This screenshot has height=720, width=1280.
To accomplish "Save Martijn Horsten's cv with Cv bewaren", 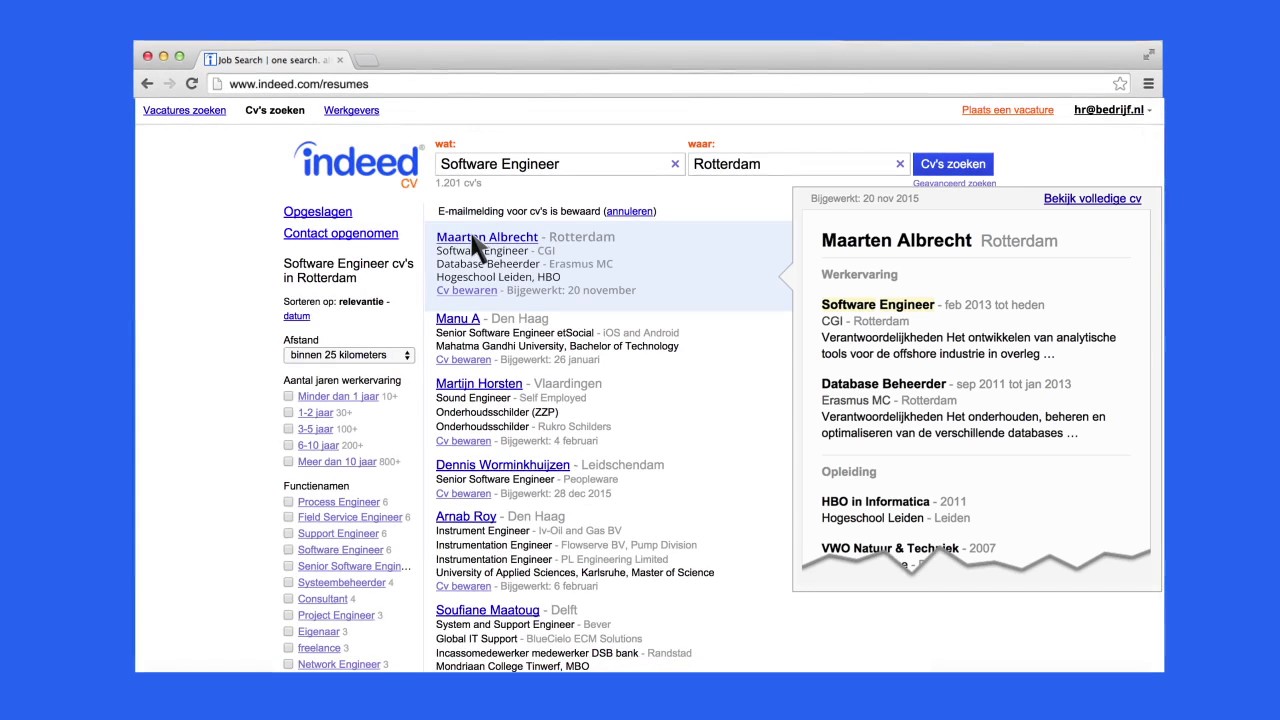I will [463, 441].
